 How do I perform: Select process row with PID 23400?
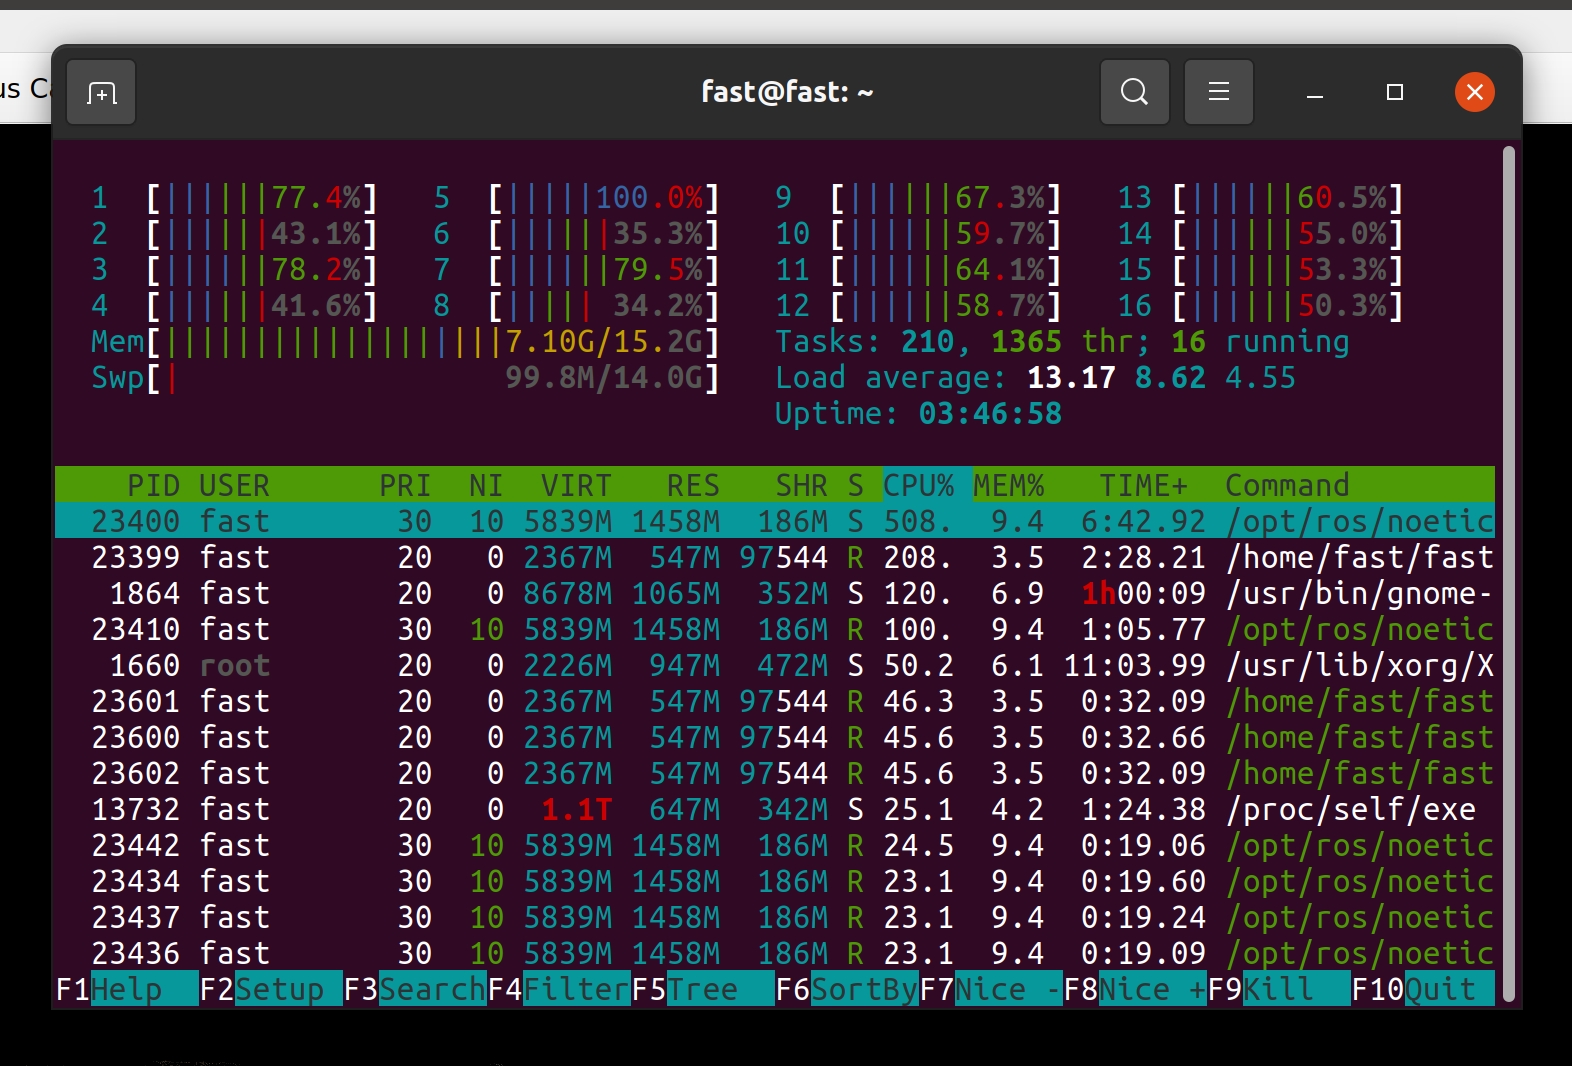tap(775, 521)
